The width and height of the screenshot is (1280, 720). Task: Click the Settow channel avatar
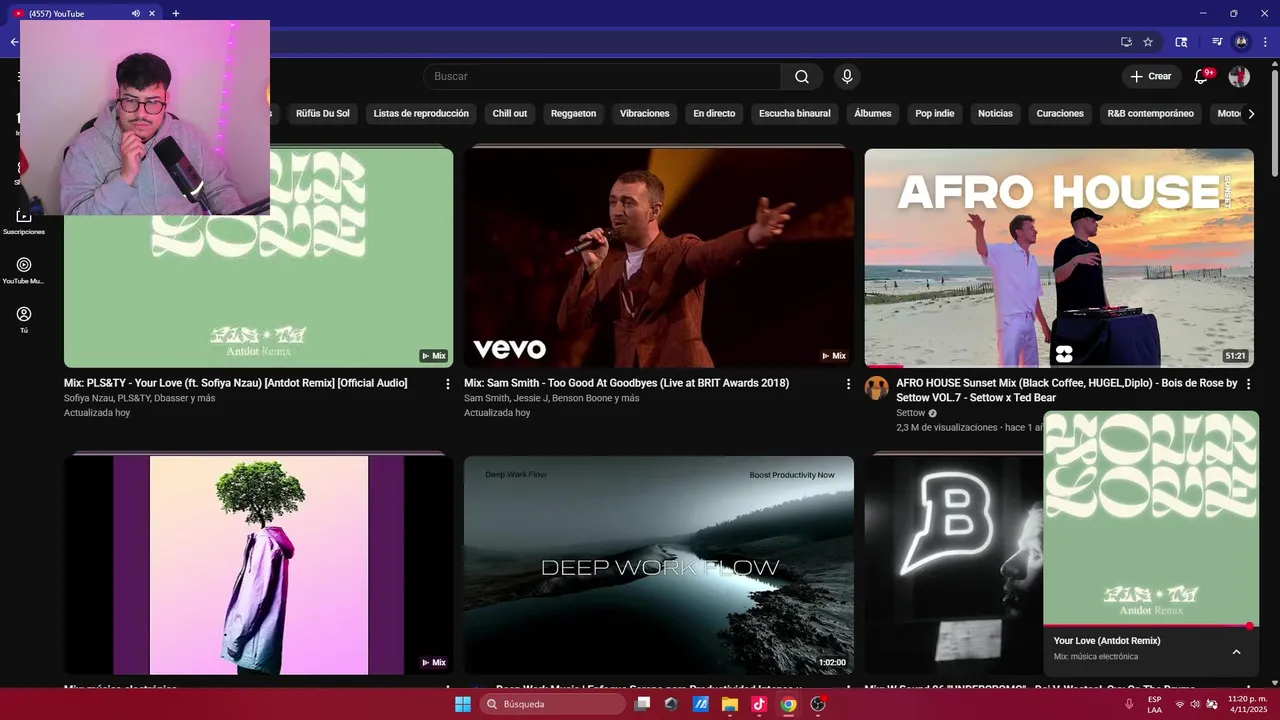coord(877,388)
